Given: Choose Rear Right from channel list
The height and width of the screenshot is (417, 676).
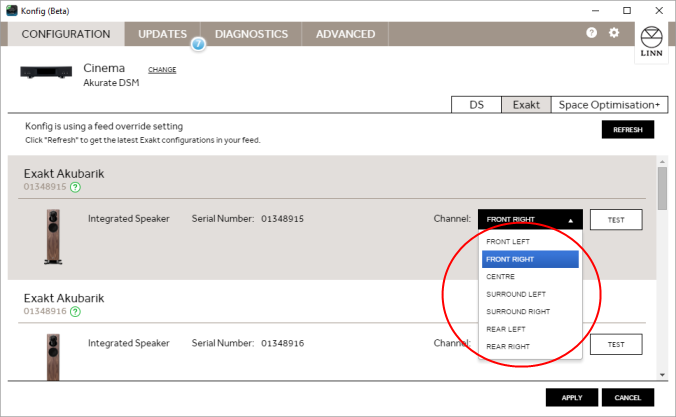Looking at the screenshot, I should coord(530,346).
